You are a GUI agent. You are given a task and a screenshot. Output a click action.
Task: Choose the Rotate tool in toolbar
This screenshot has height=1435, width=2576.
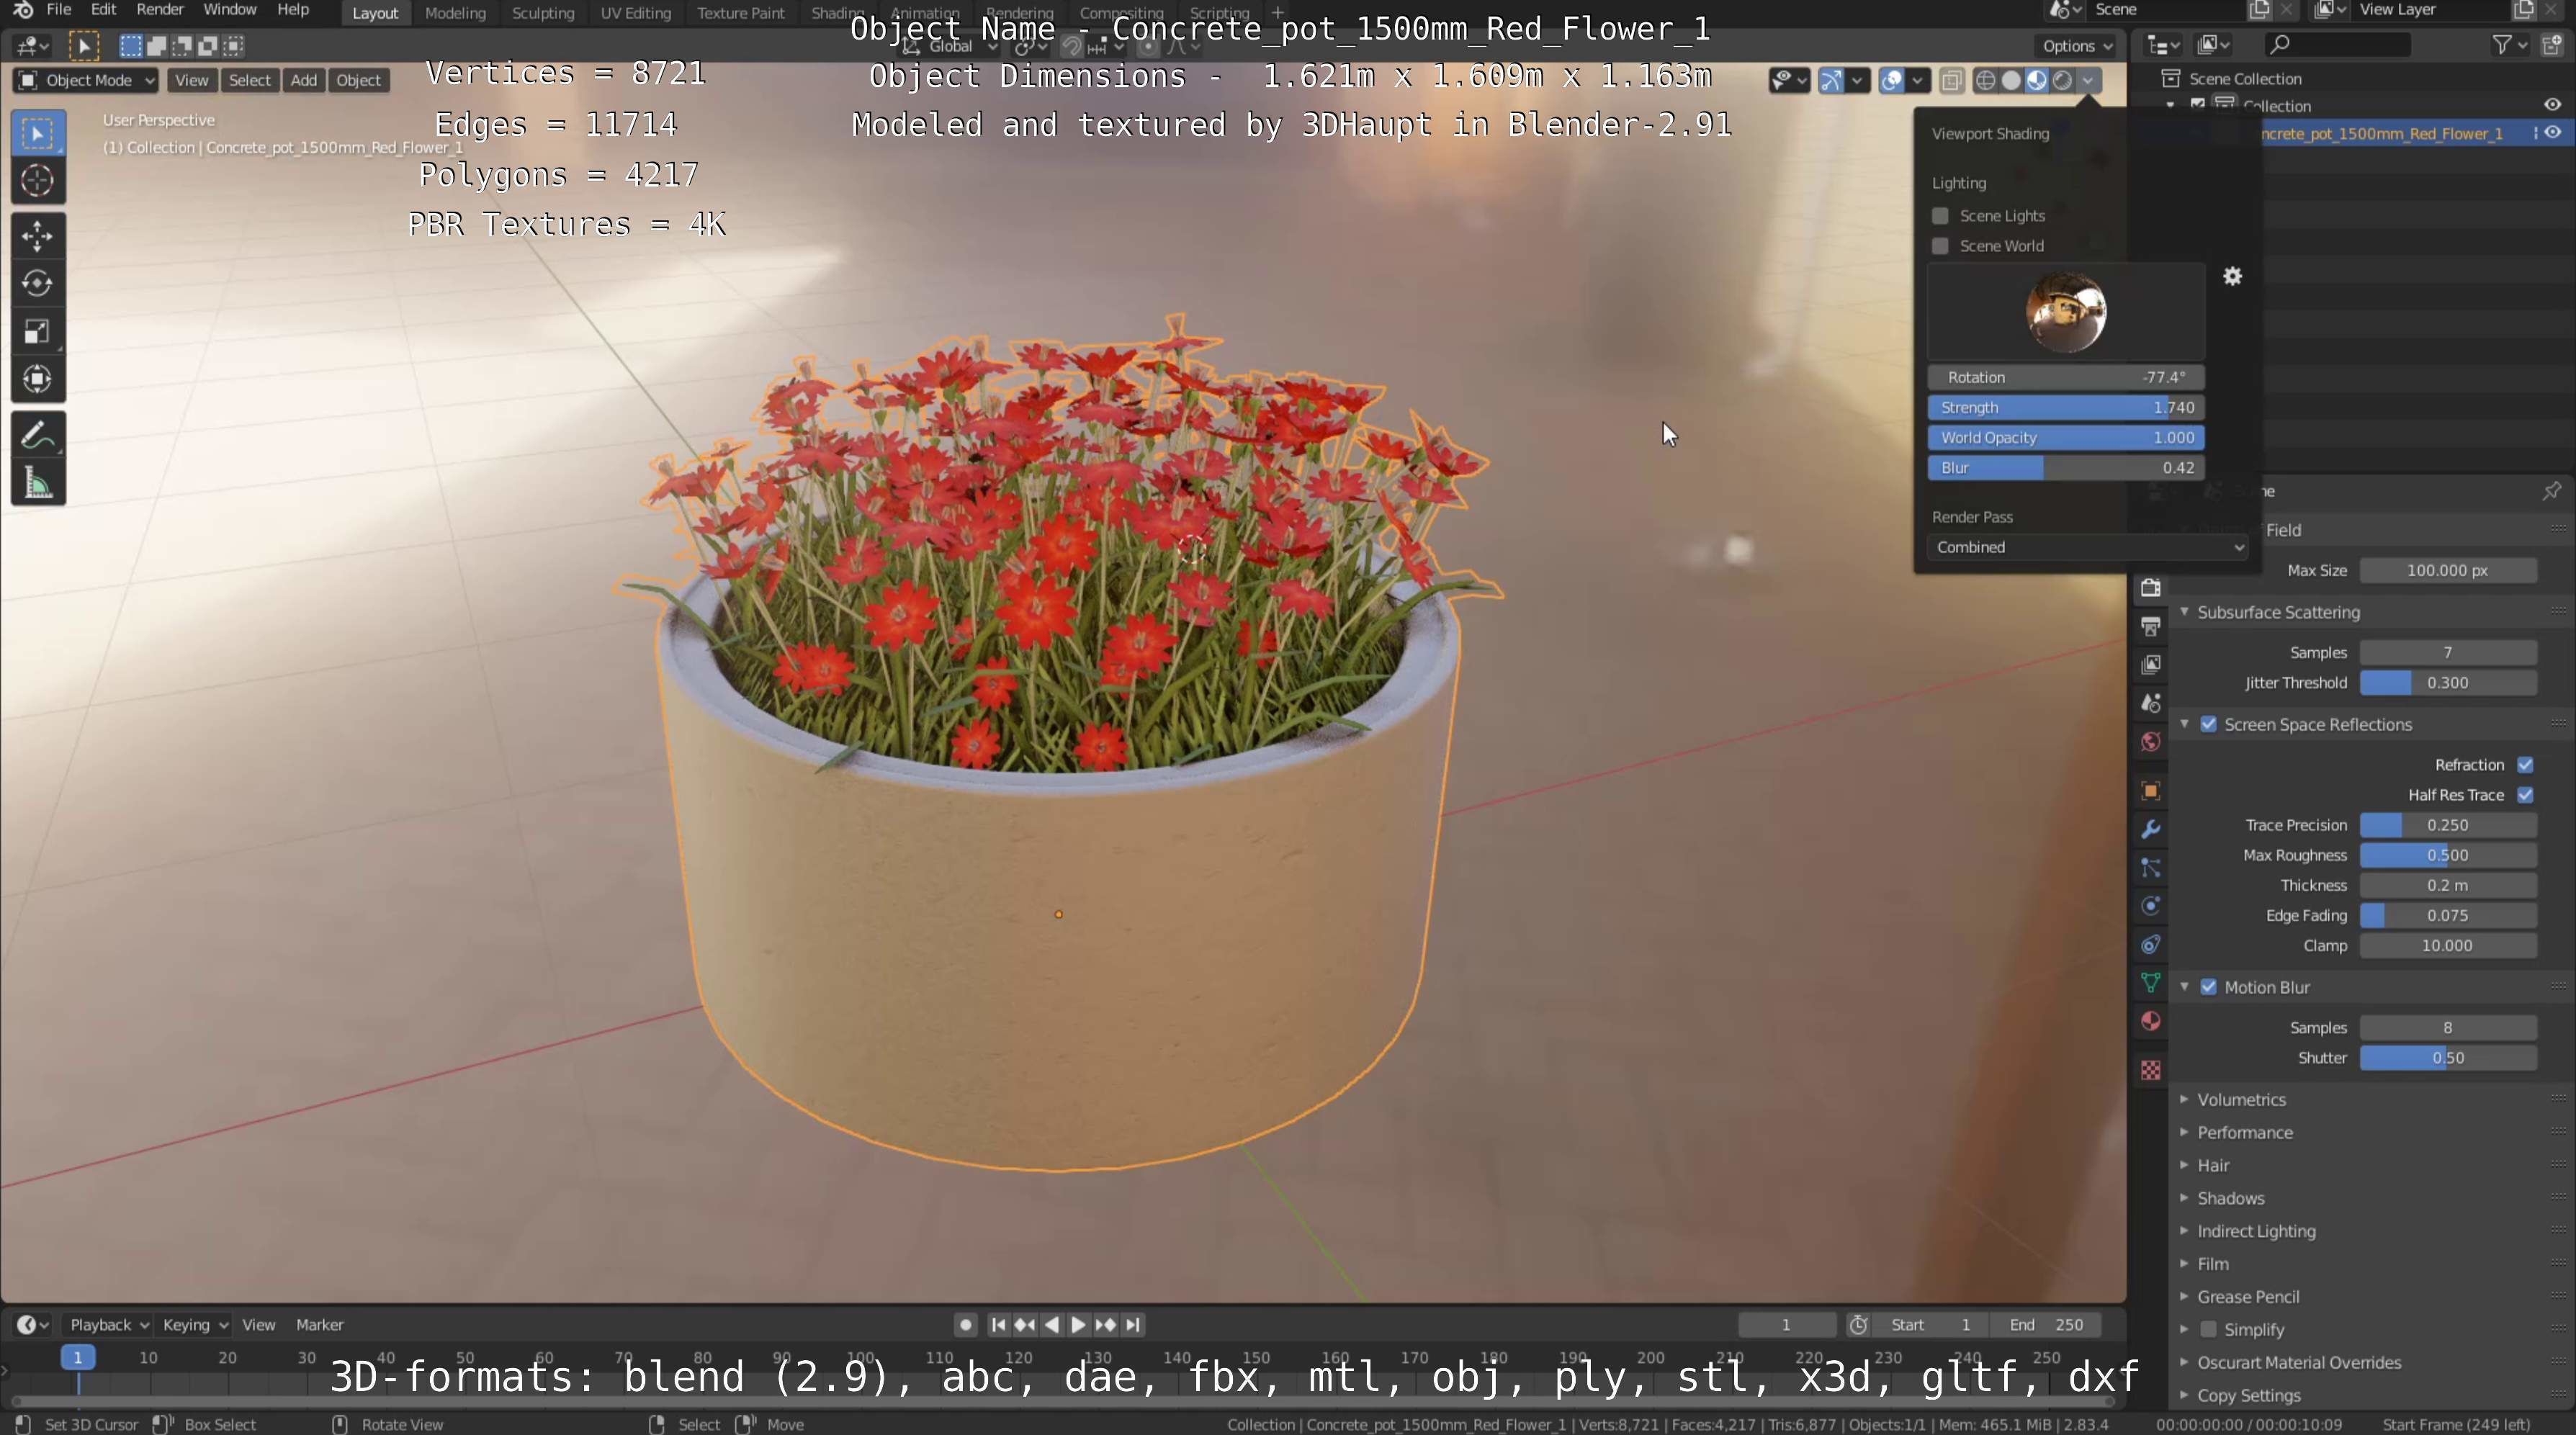point(38,284)
